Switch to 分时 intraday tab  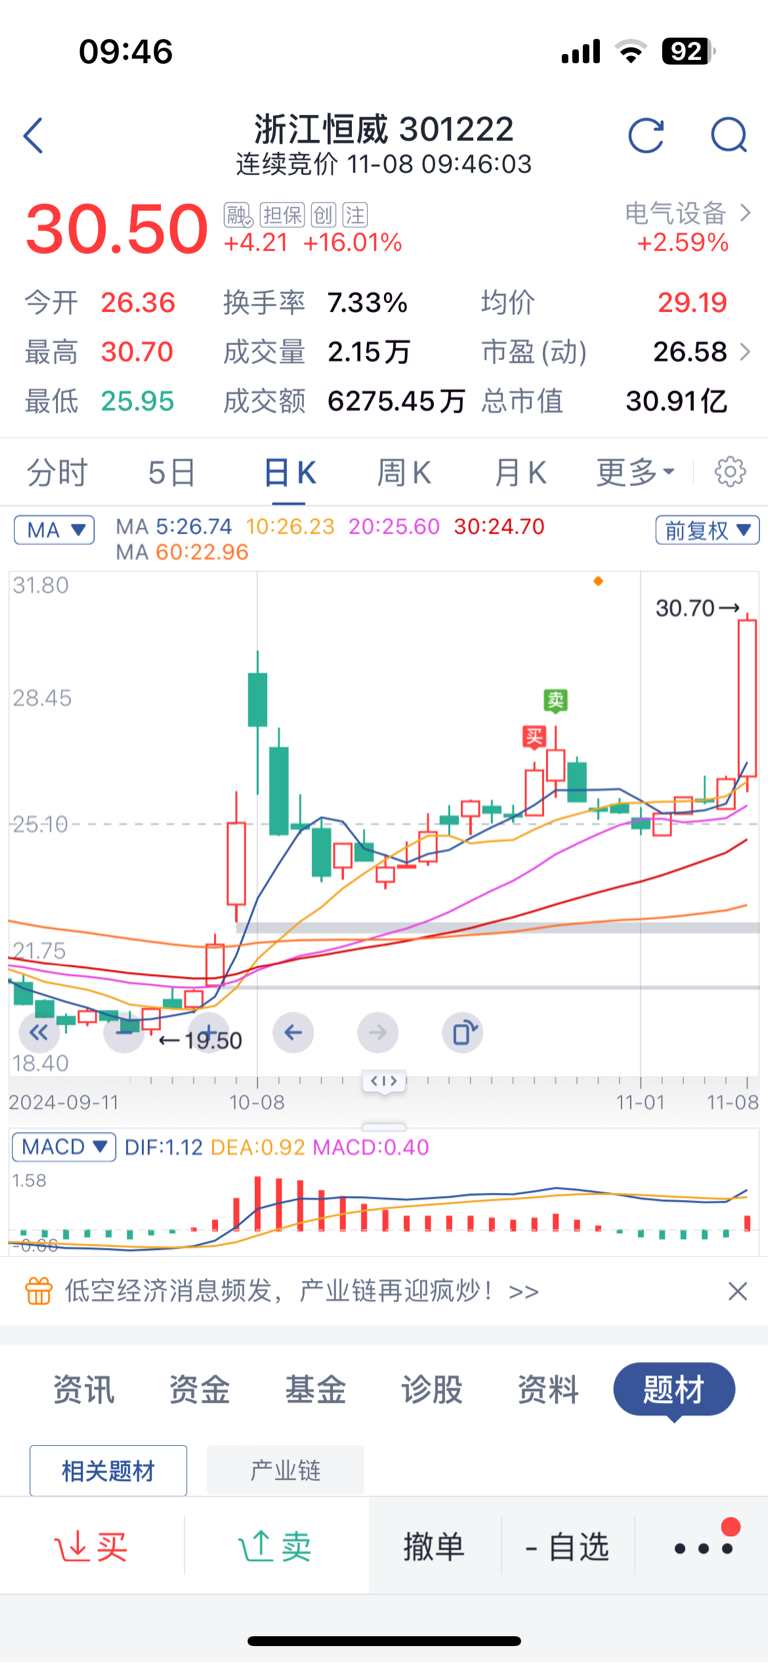(57, 471)
